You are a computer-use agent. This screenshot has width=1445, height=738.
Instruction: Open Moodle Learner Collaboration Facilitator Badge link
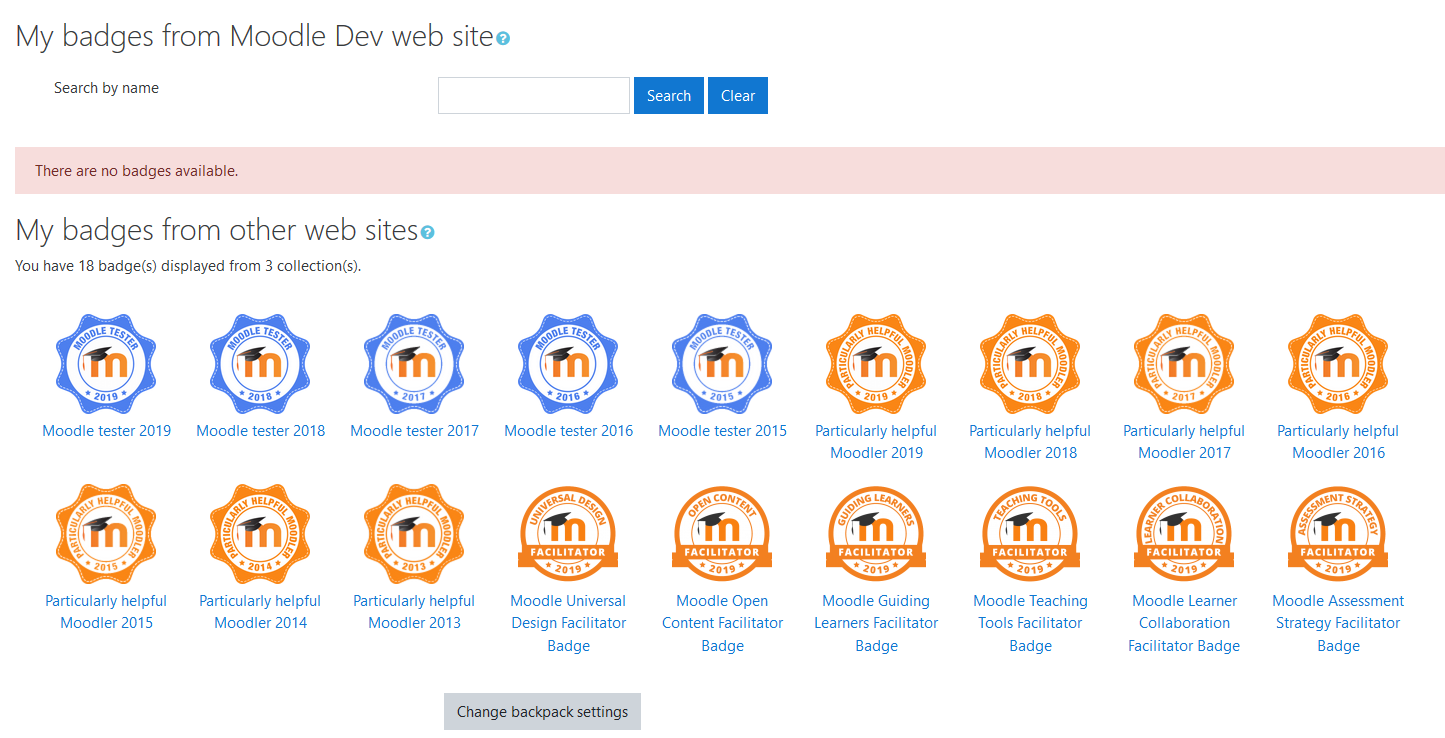point(1185,623)
